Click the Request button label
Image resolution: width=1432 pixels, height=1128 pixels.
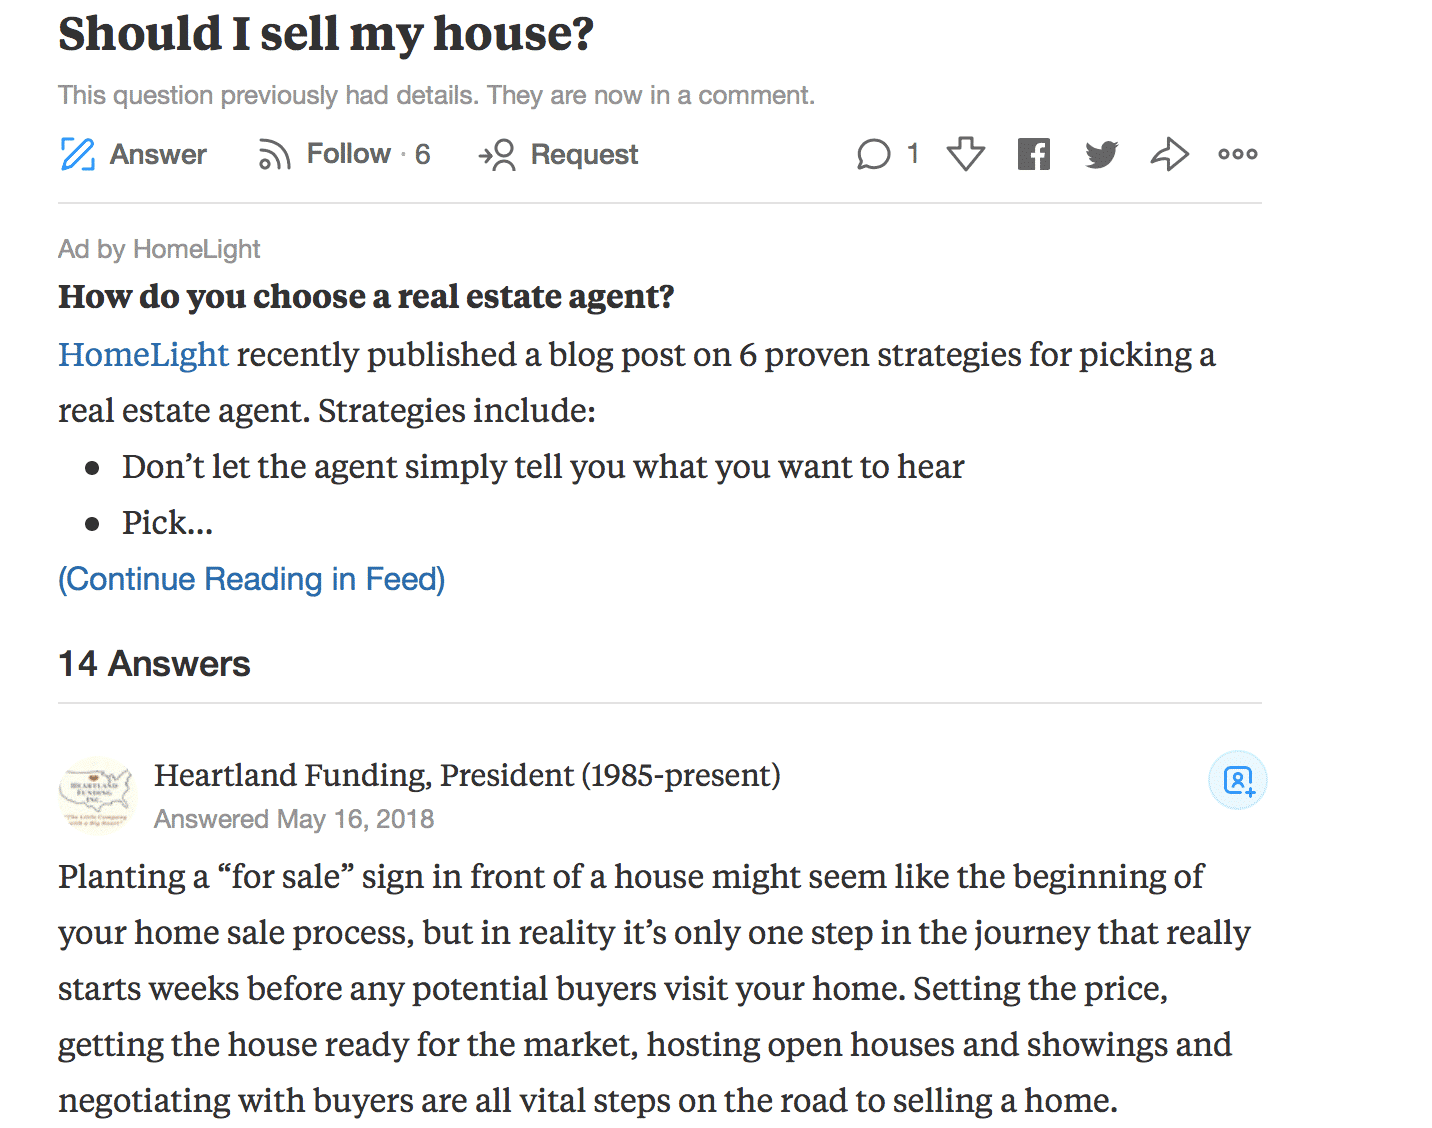[x=584, y=155]
